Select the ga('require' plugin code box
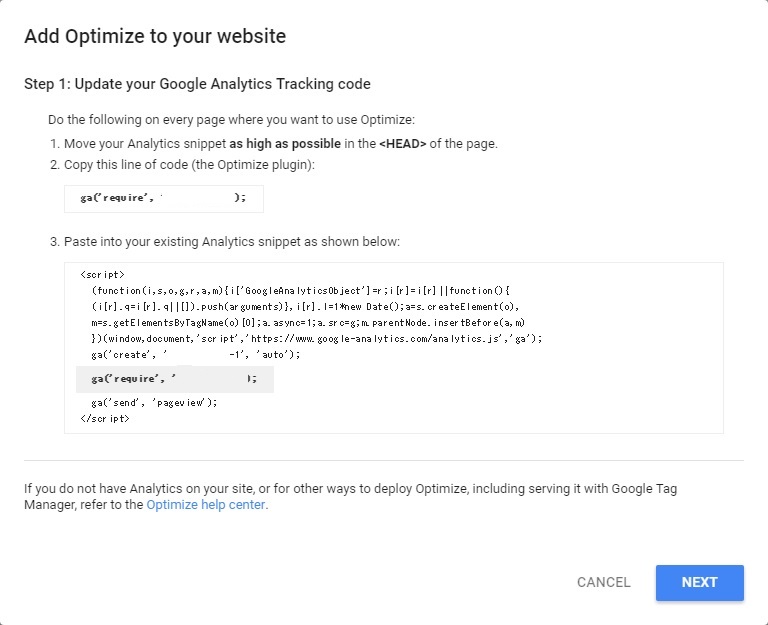 164,198
